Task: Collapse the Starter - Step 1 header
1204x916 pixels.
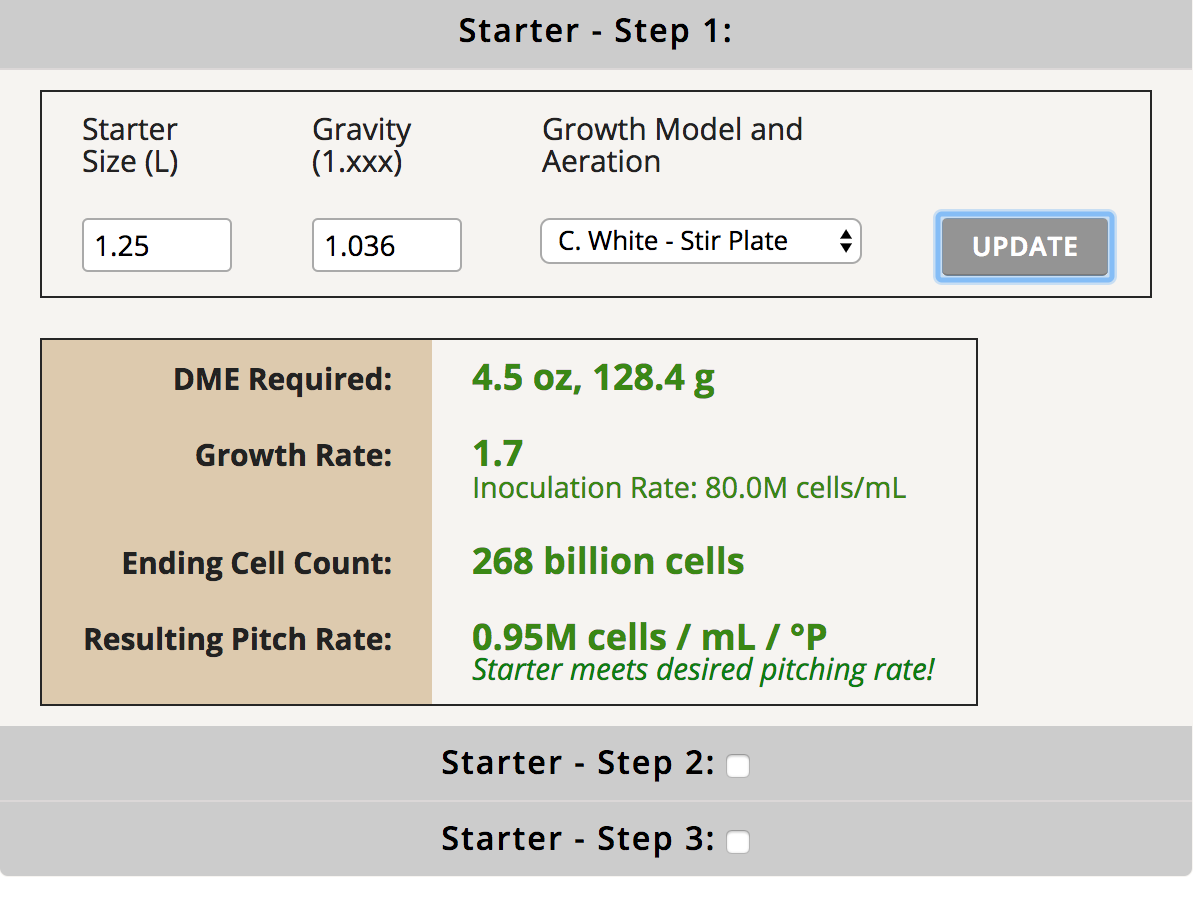Action: click(596, 31)
